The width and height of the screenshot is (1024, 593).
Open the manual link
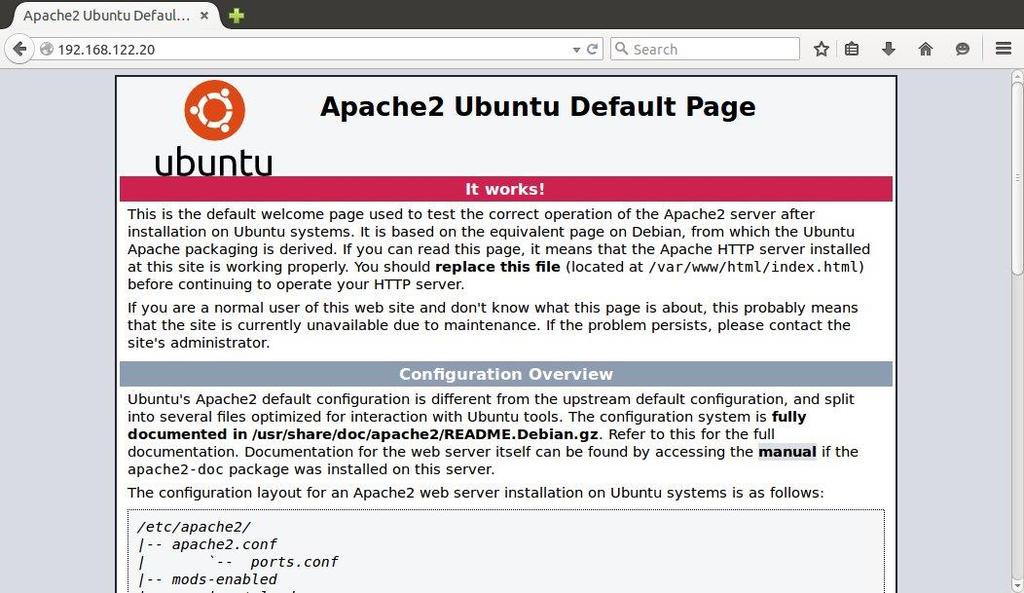click(x=787, y=452)
